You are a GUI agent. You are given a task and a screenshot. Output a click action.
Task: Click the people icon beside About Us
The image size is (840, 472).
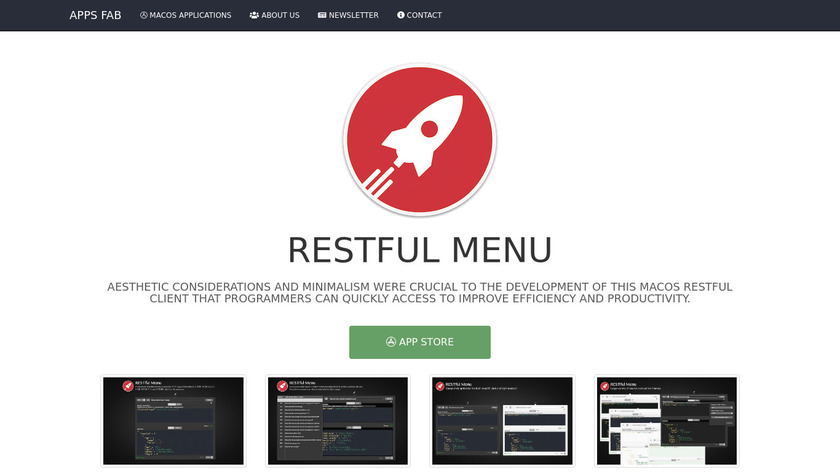[254, 15]
